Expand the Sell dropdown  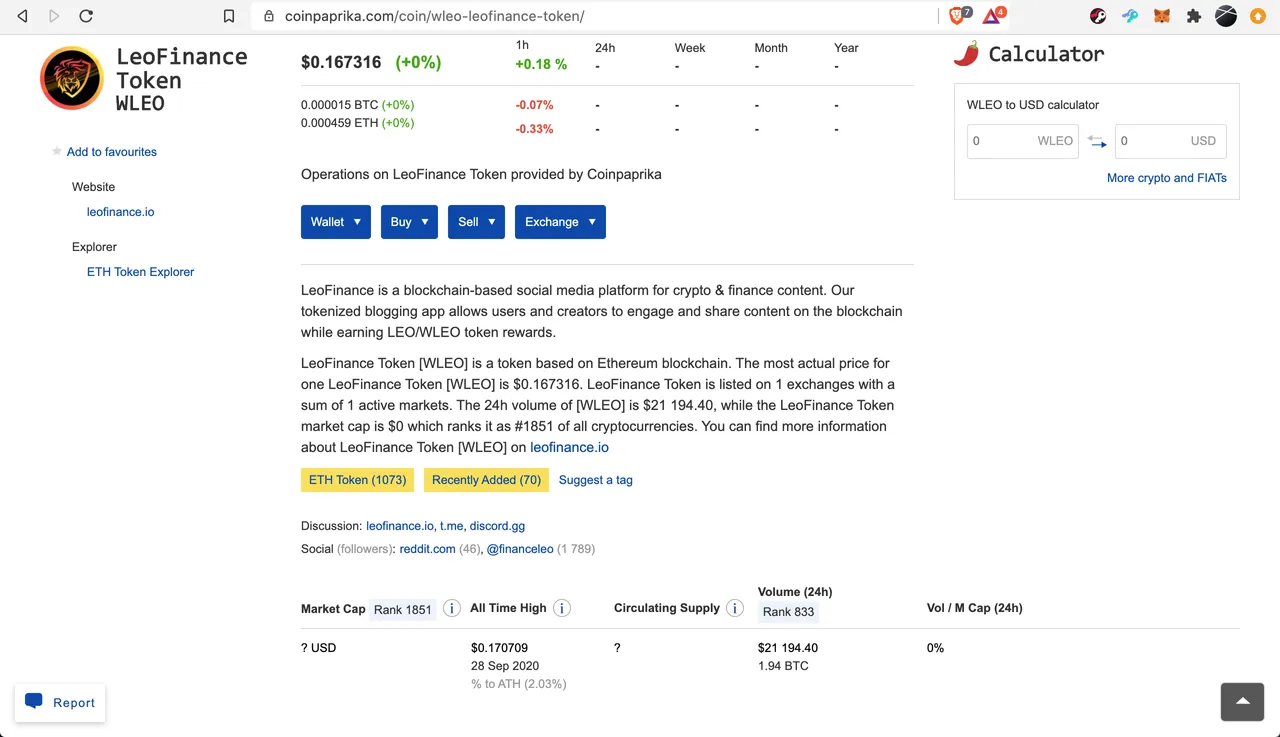[x=476, y=222]
